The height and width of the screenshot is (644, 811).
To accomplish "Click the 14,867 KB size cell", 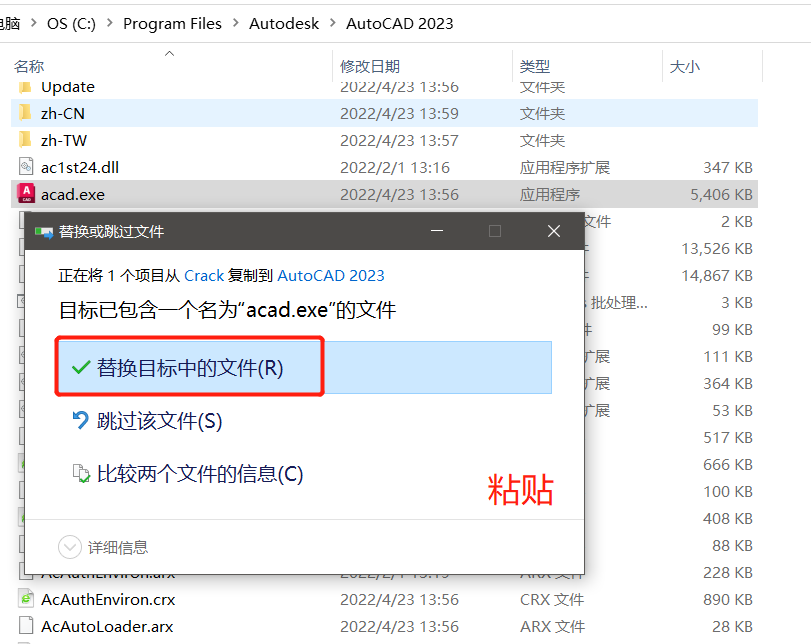I will pos(717,275).
